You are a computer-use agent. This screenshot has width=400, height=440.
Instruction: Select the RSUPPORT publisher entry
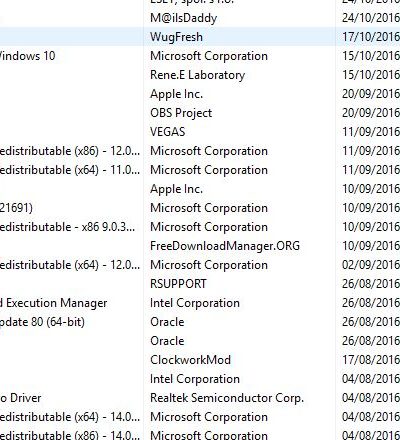(x=178, y=284)
